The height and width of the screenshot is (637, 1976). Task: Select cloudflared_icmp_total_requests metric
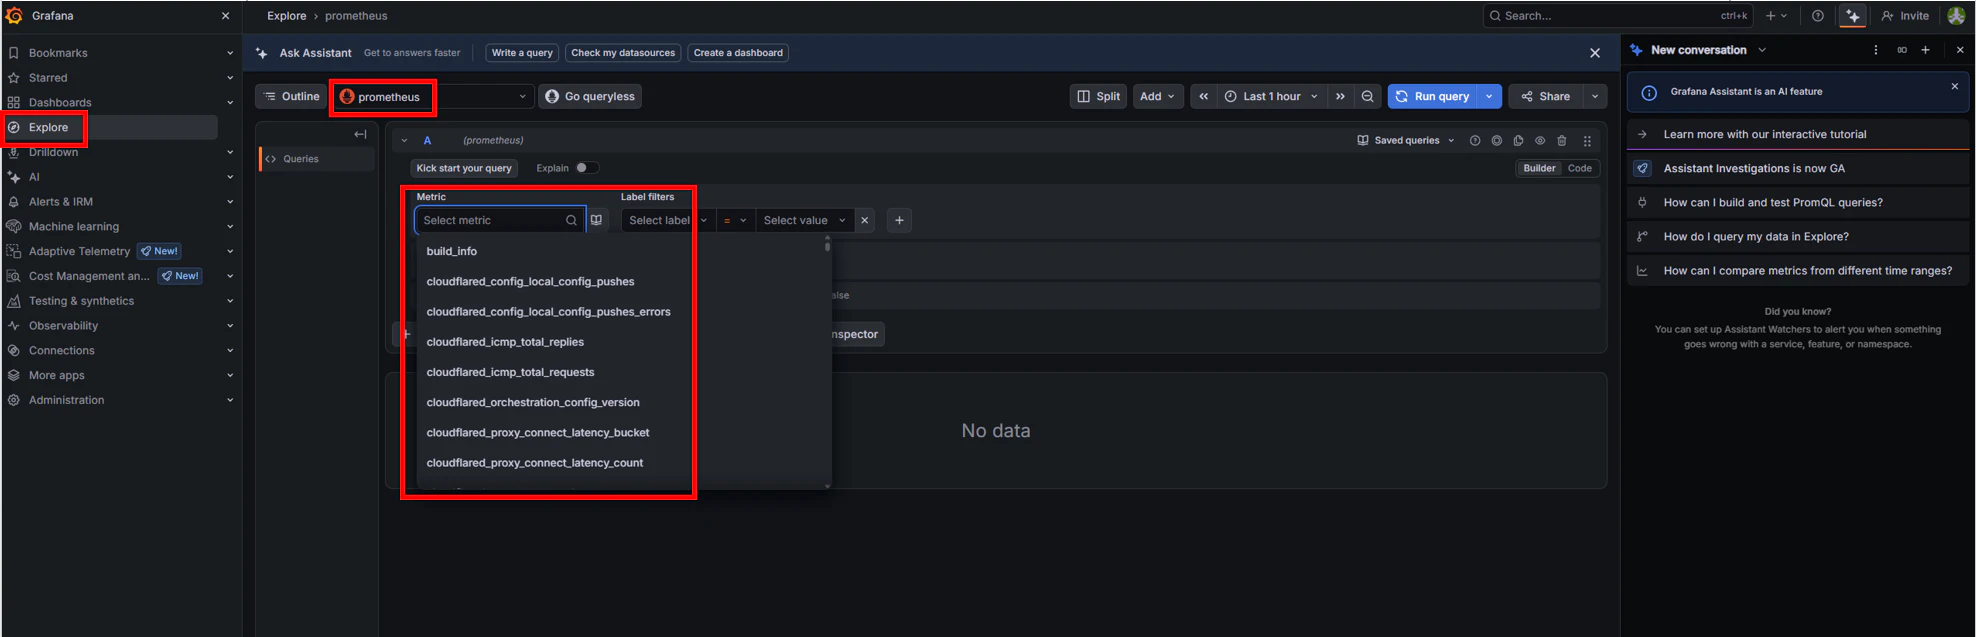click(x=620, y=372)
